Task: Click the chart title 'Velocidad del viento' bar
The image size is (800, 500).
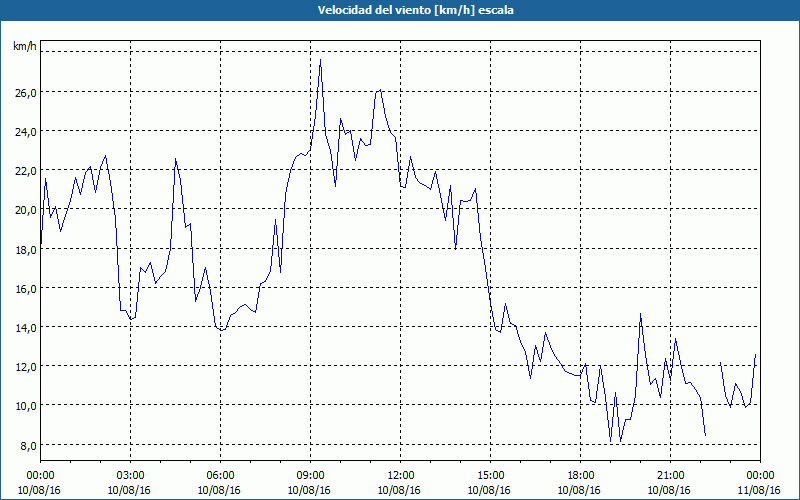Action: point(400,10)
